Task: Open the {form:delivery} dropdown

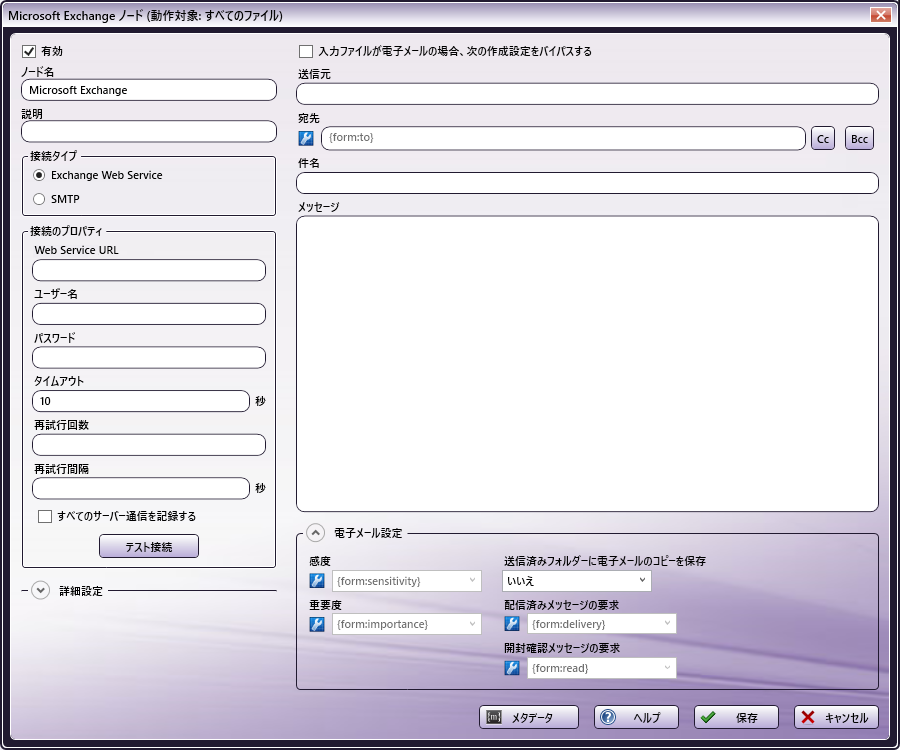Action: point(602,624)
